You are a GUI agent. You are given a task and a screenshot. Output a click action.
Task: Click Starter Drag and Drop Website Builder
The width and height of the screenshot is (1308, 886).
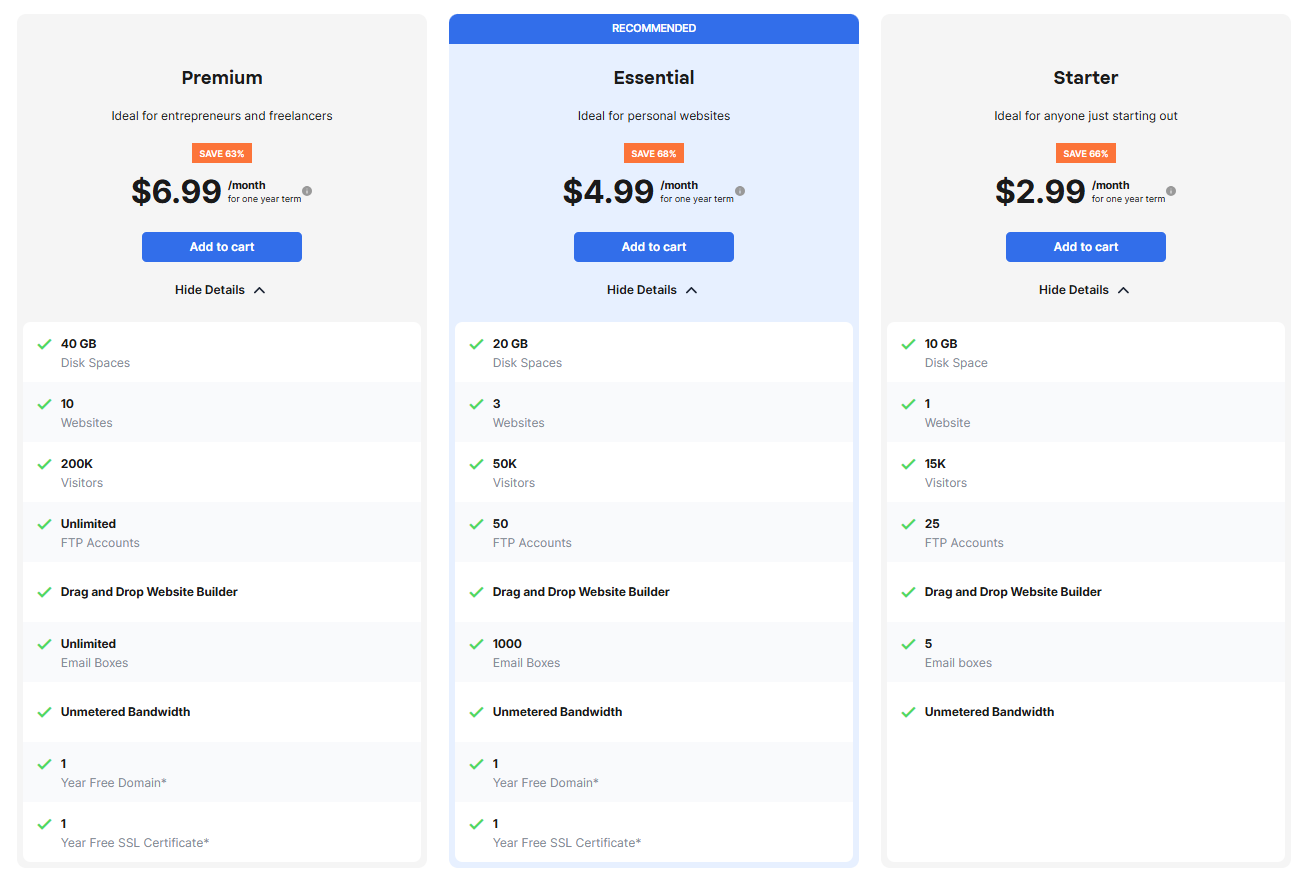pyautogui.click(x=1012, y=592)
